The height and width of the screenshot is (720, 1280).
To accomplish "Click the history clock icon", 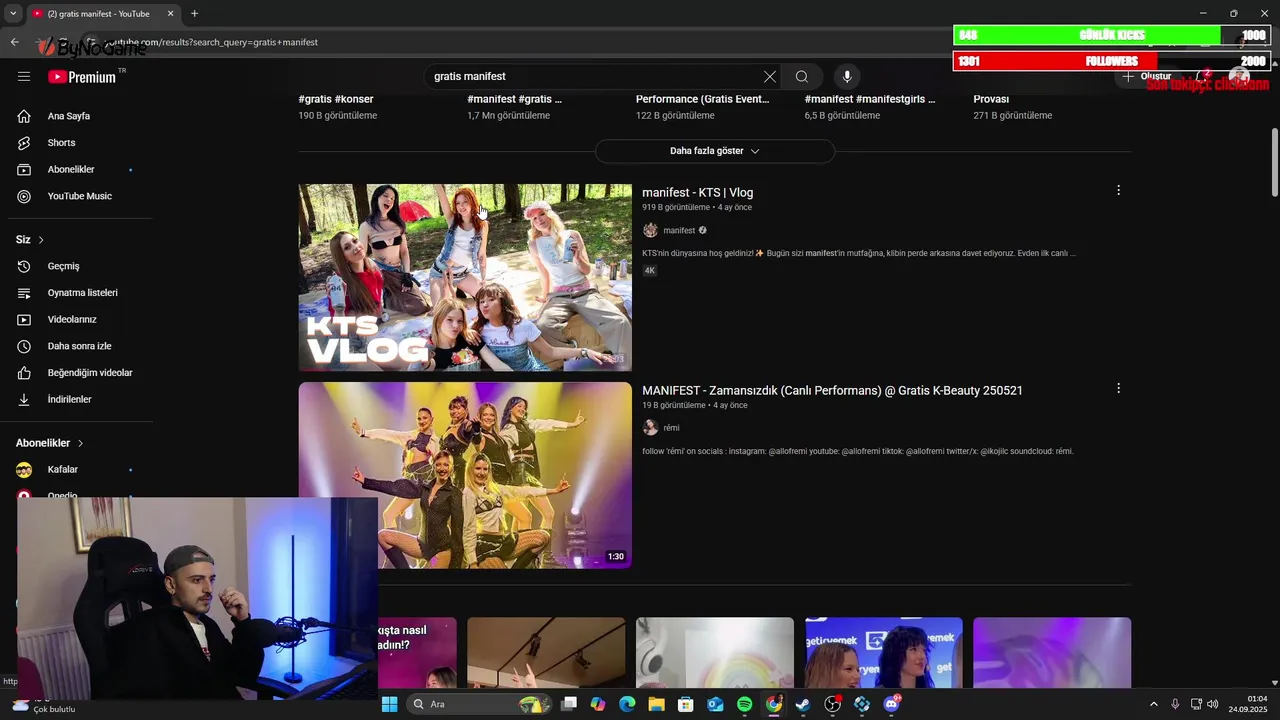I will 24,266.
